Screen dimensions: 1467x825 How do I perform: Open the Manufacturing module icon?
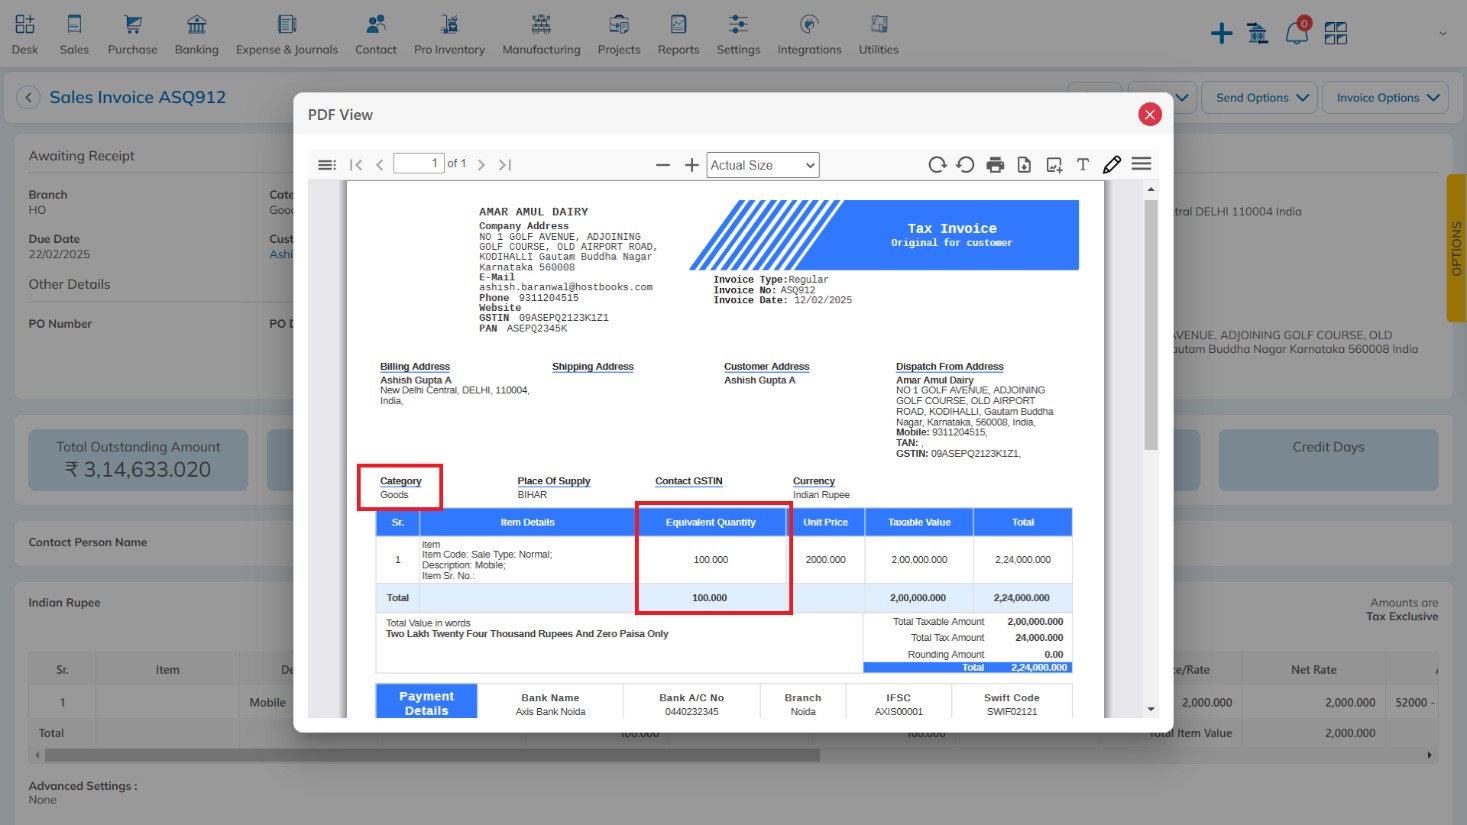pyautogui.click(x=541, y=34)
